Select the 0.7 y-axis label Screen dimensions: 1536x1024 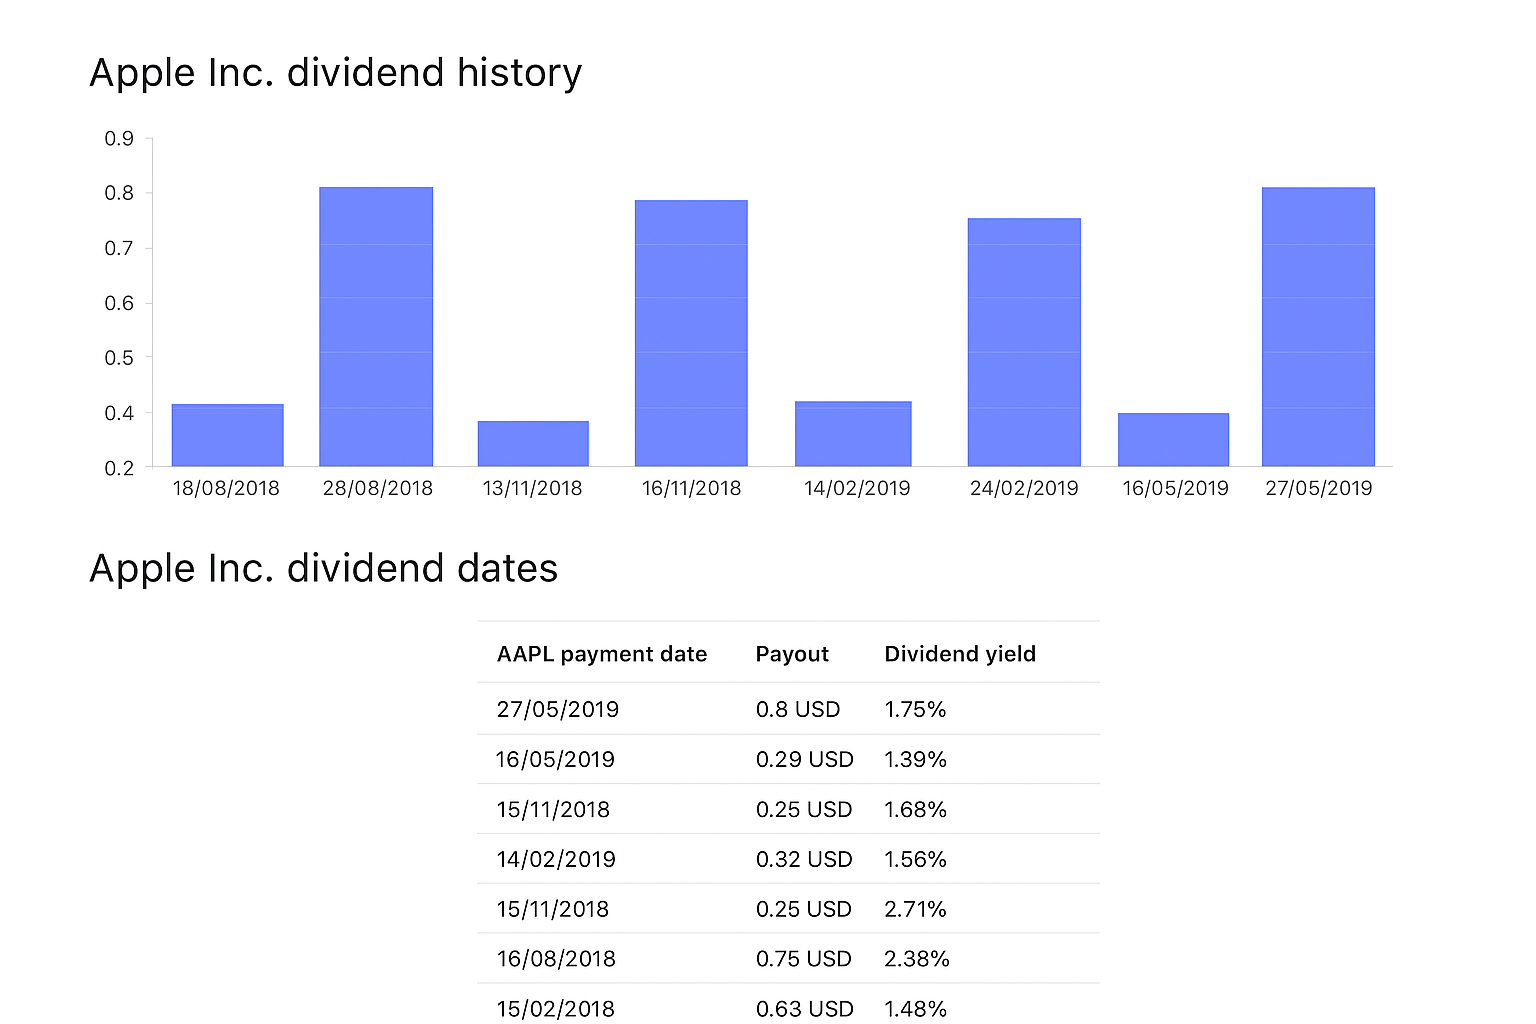coord(119,248)
